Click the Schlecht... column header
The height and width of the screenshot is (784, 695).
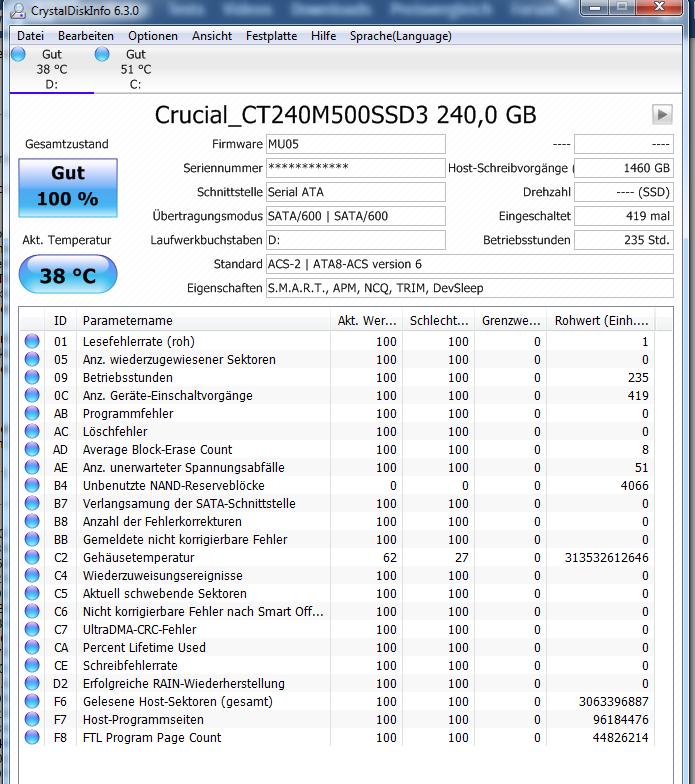pos(439,320)
